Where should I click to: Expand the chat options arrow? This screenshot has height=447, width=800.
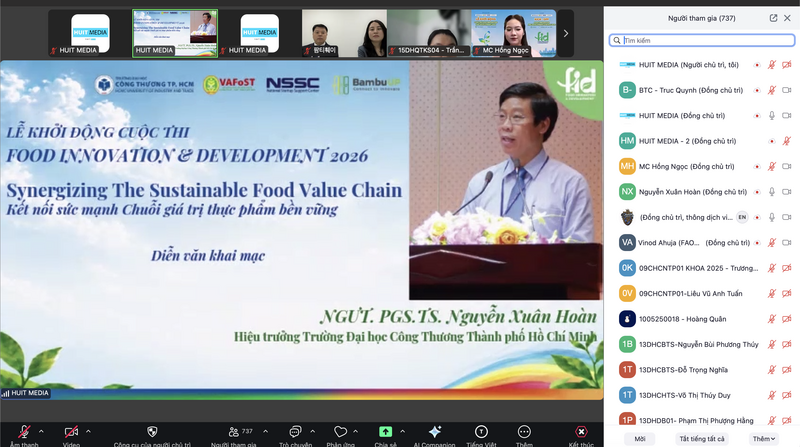click(x=312, y=432)
